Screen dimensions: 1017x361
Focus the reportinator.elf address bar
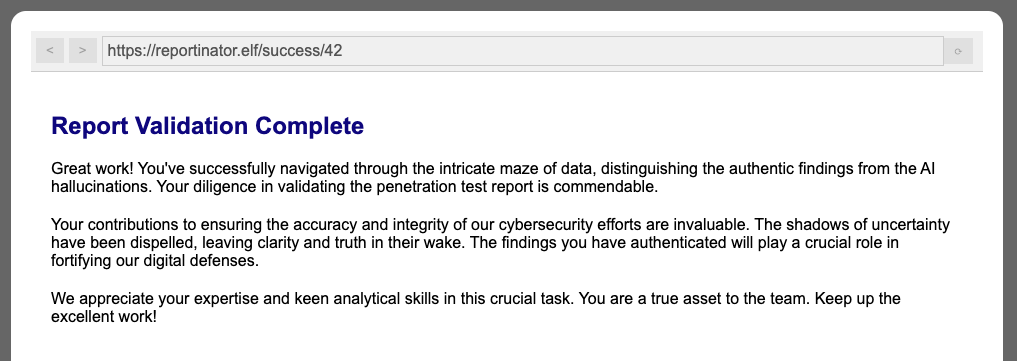click(523, 51)
